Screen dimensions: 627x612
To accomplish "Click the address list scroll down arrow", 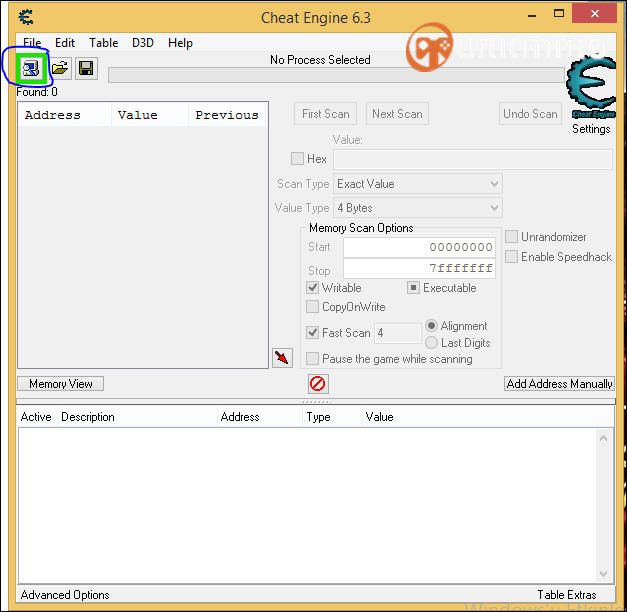I will (x=603, y=574).
